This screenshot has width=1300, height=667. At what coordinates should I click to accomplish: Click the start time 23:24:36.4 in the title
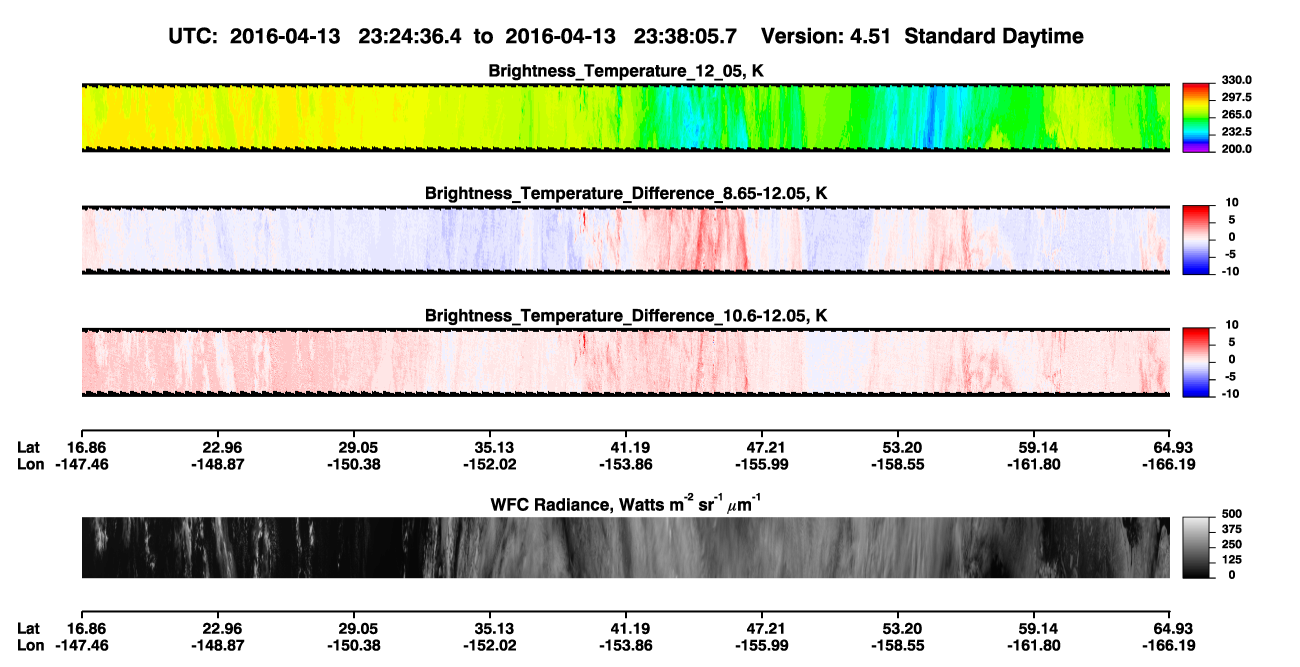409,36
